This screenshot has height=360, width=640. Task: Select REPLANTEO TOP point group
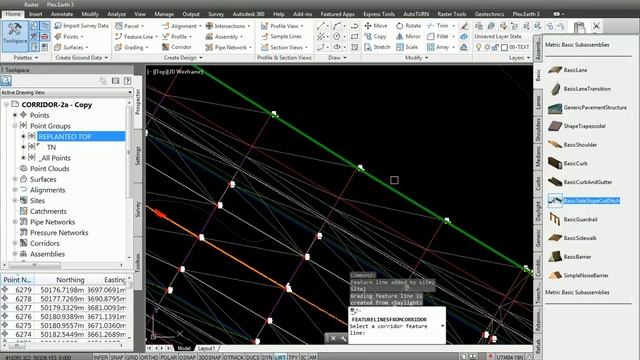81,136
